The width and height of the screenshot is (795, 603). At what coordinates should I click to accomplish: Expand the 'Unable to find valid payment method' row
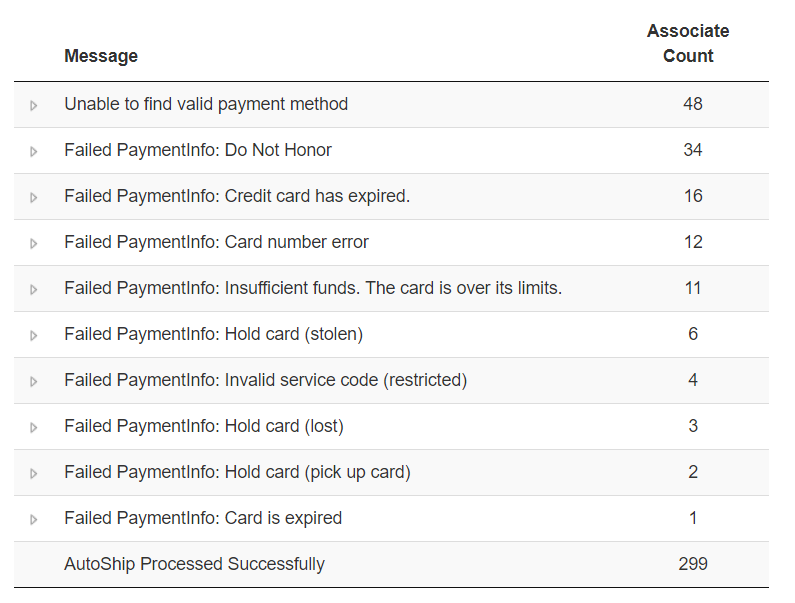(33, 105)
